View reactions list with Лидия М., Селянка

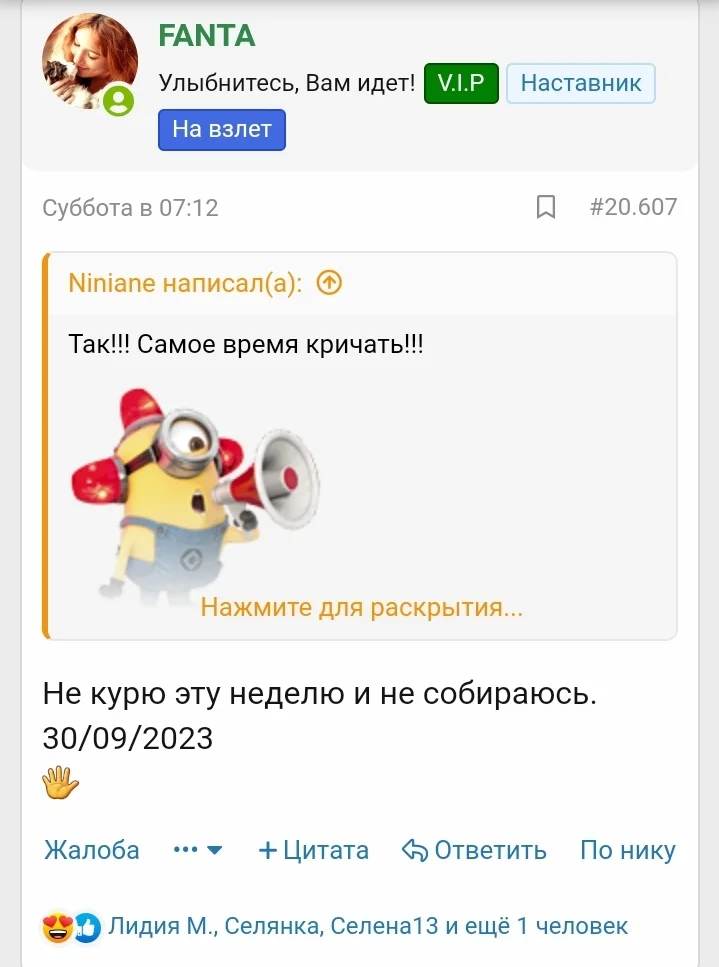tap(368, 926)
